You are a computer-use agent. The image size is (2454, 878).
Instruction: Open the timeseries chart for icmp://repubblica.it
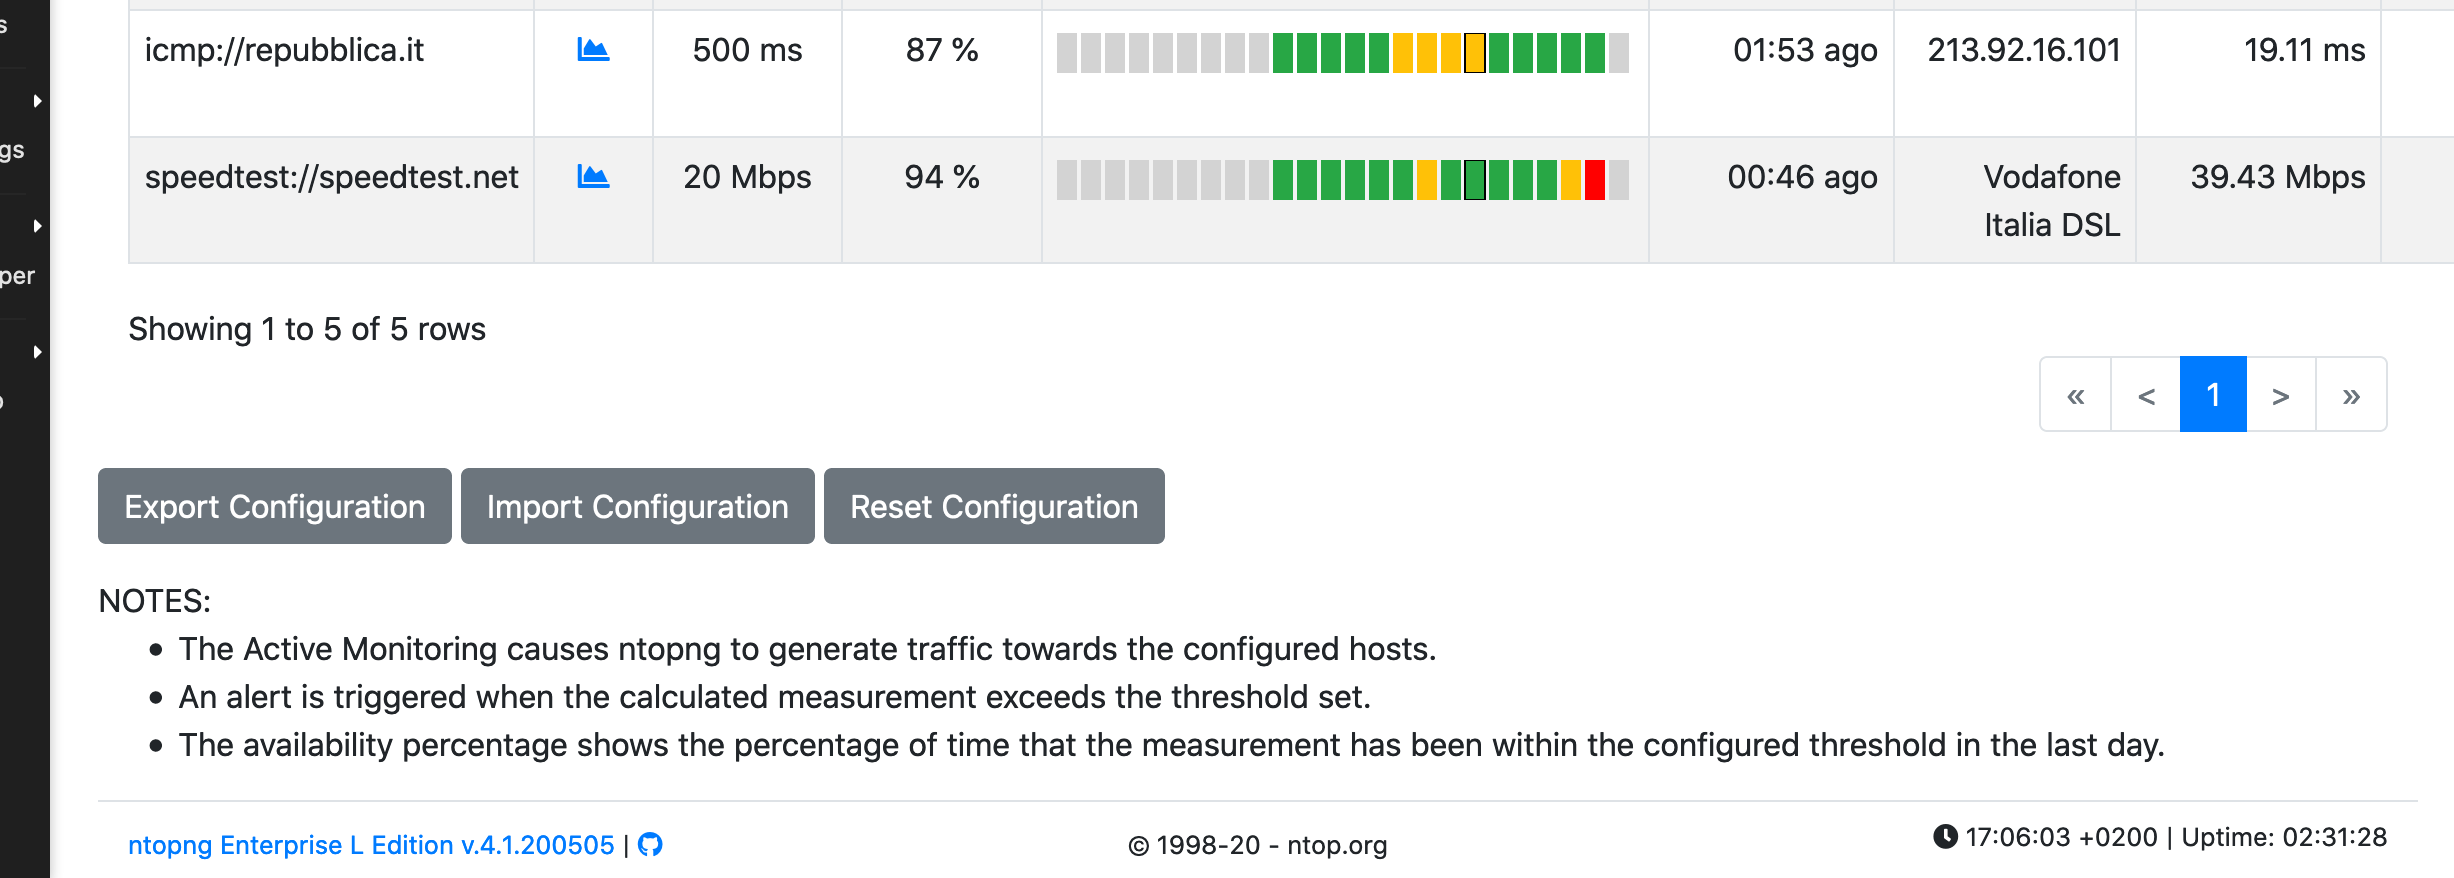point(592,51)
